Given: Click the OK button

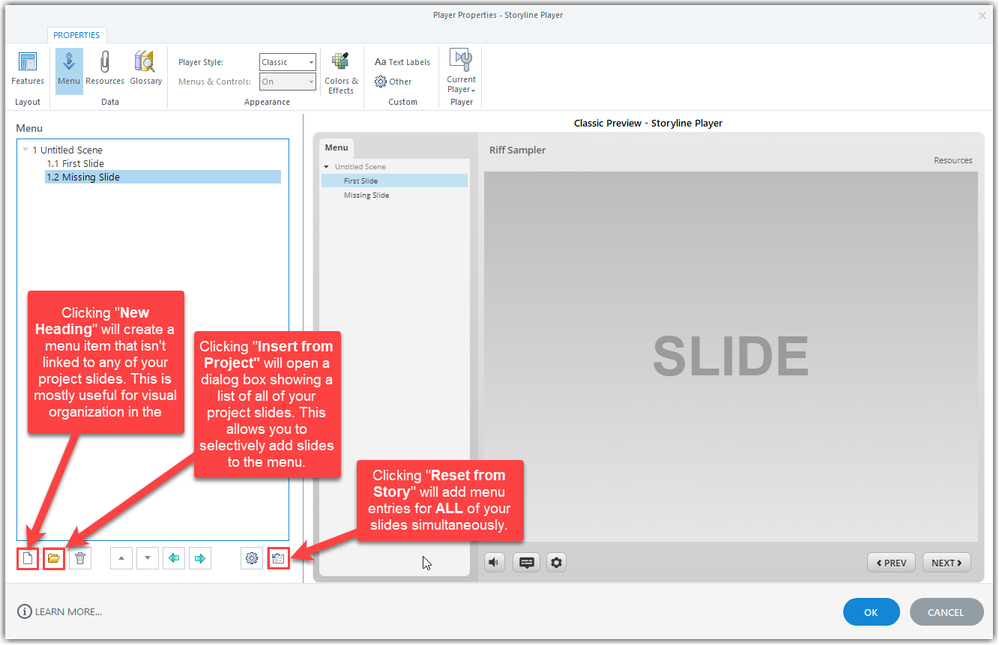Looking at the screenshot, I should 871,612.
